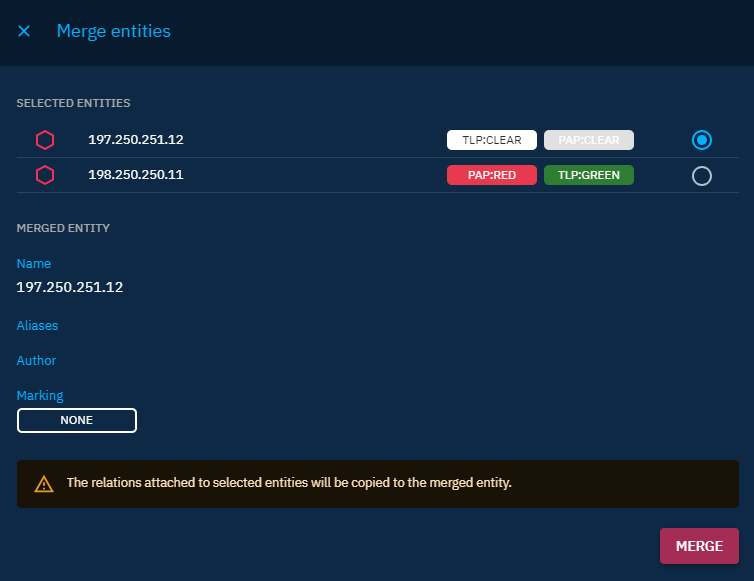Click the 197.250.251.12 entity row name
Image resolution: width=754 pixels, height=581 pixels.
[136, 139]
